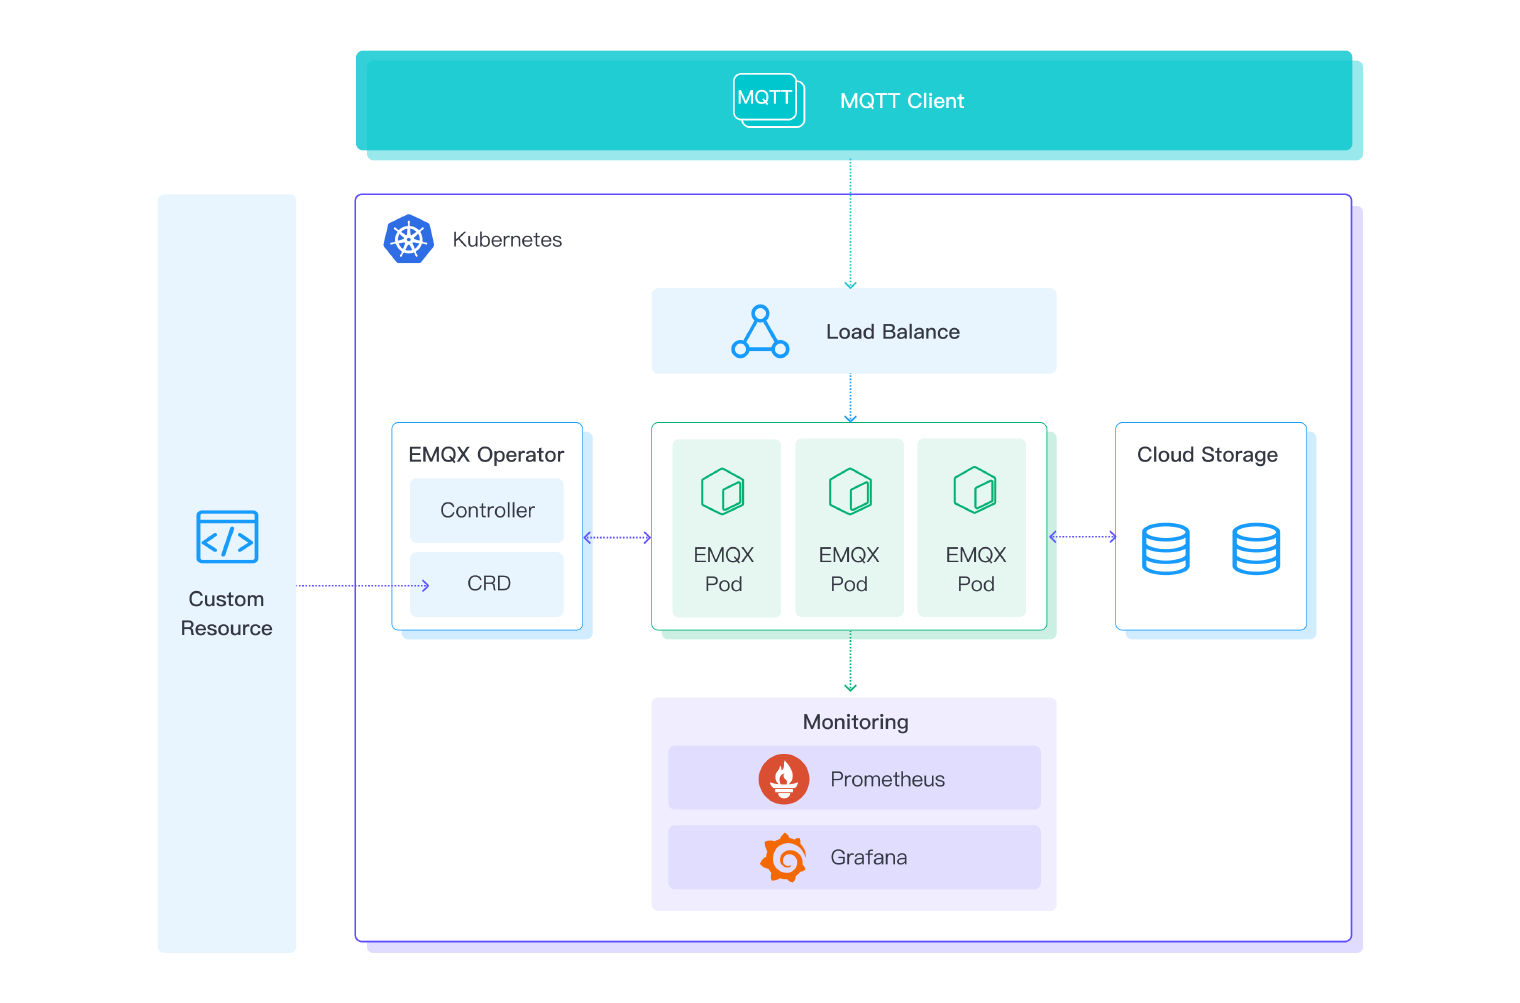Viewport: 1520px width, 1003px height.
Task: Click the Cloud Storage heading
Action: pos(1207,455)
